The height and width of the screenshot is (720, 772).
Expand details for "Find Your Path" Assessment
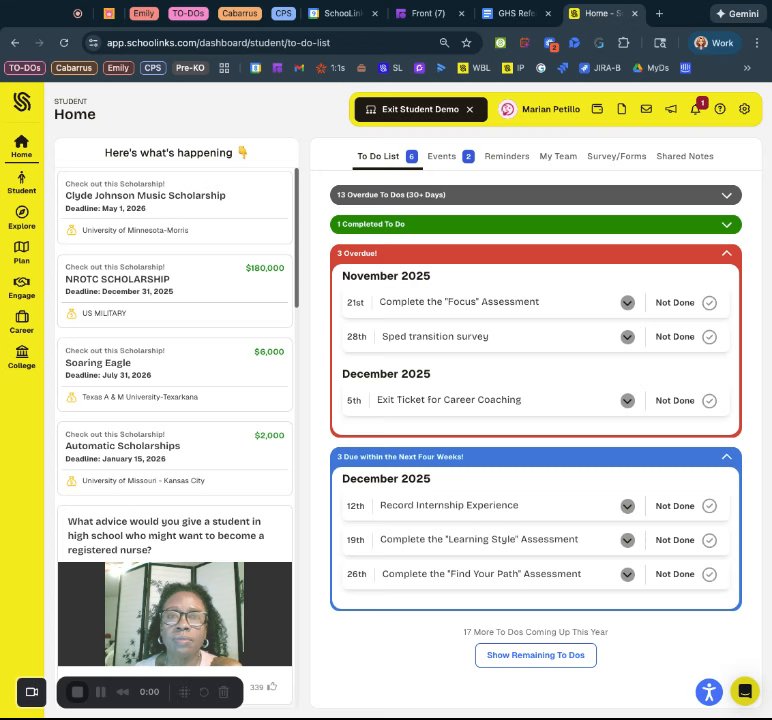point(627,574)
